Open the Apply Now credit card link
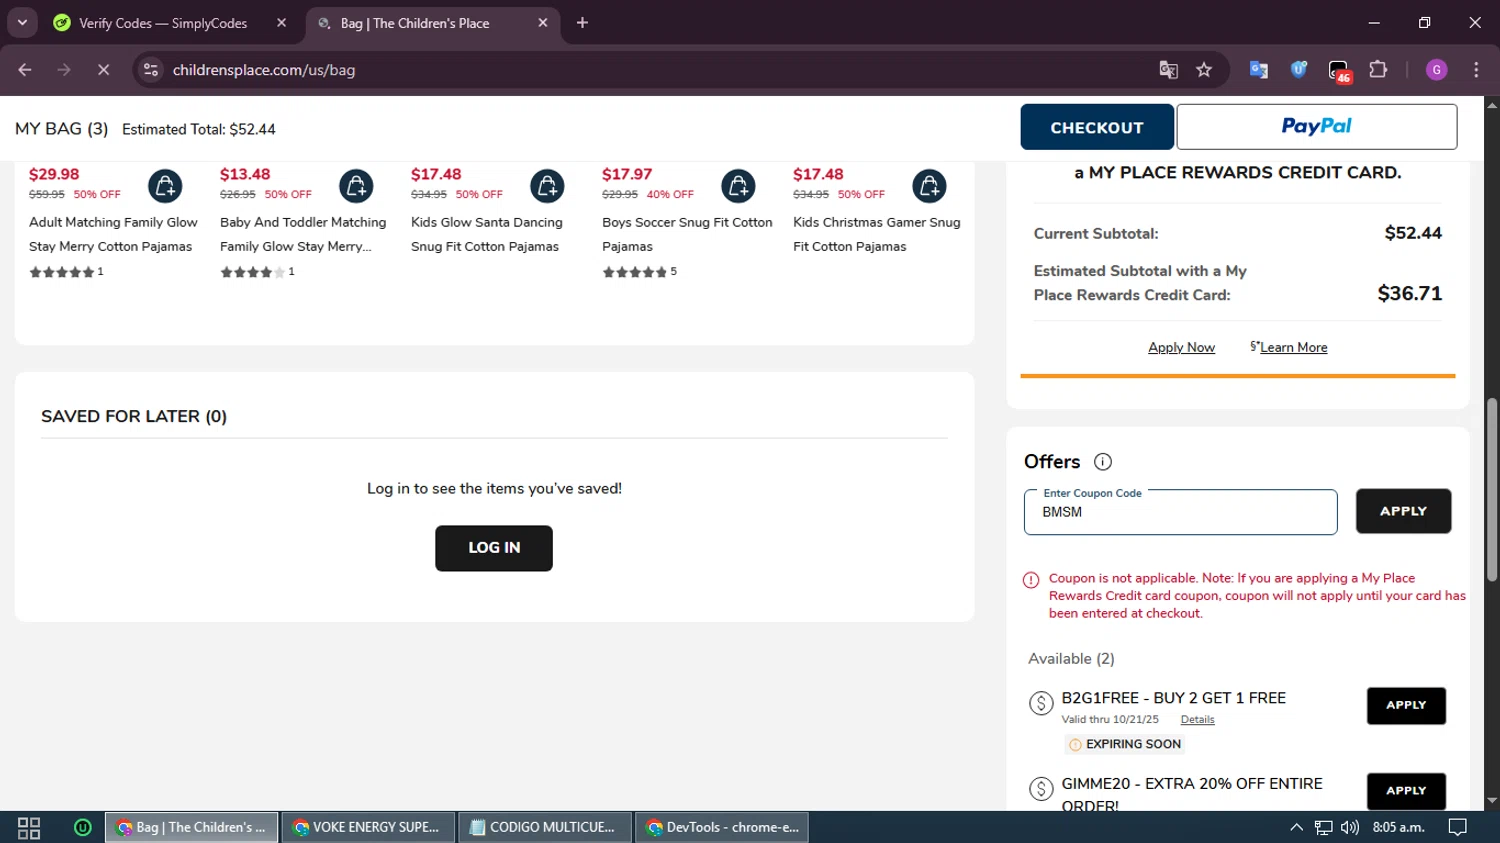 1181,347
